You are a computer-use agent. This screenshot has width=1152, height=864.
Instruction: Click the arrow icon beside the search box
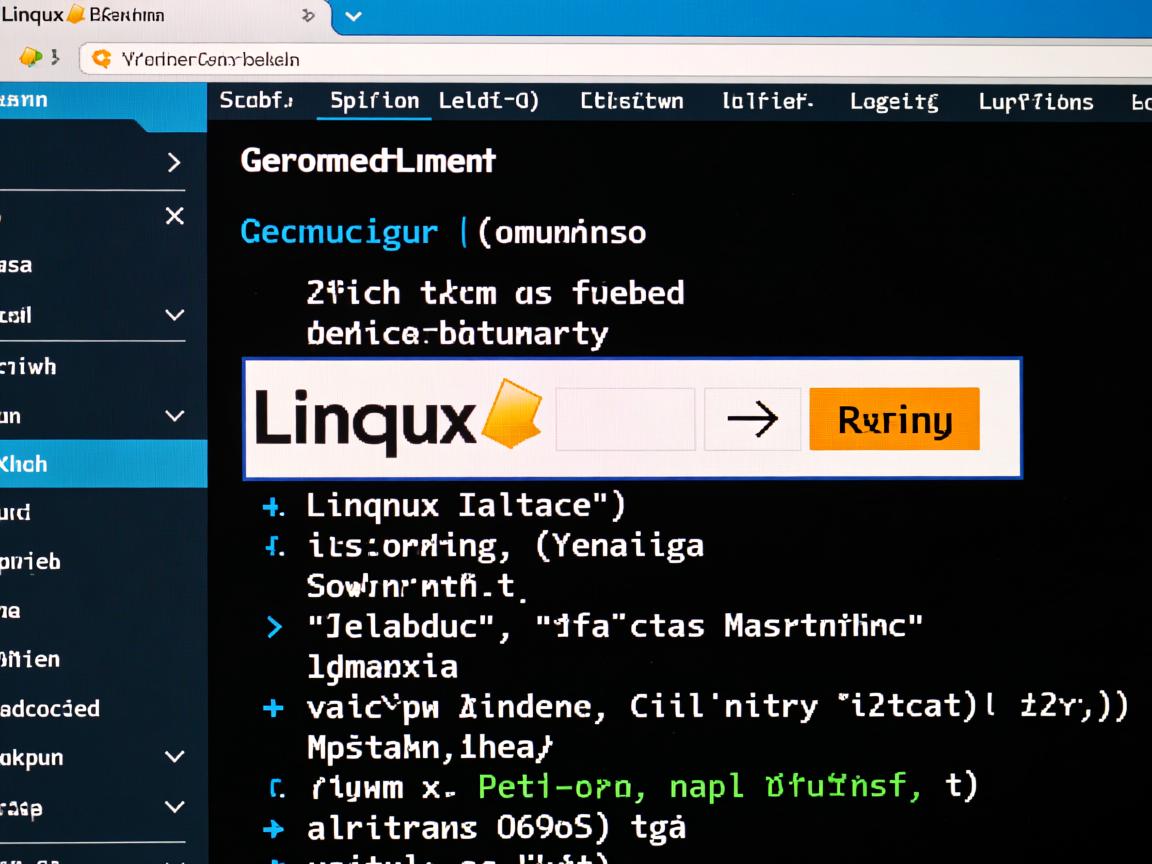(752, 419)
